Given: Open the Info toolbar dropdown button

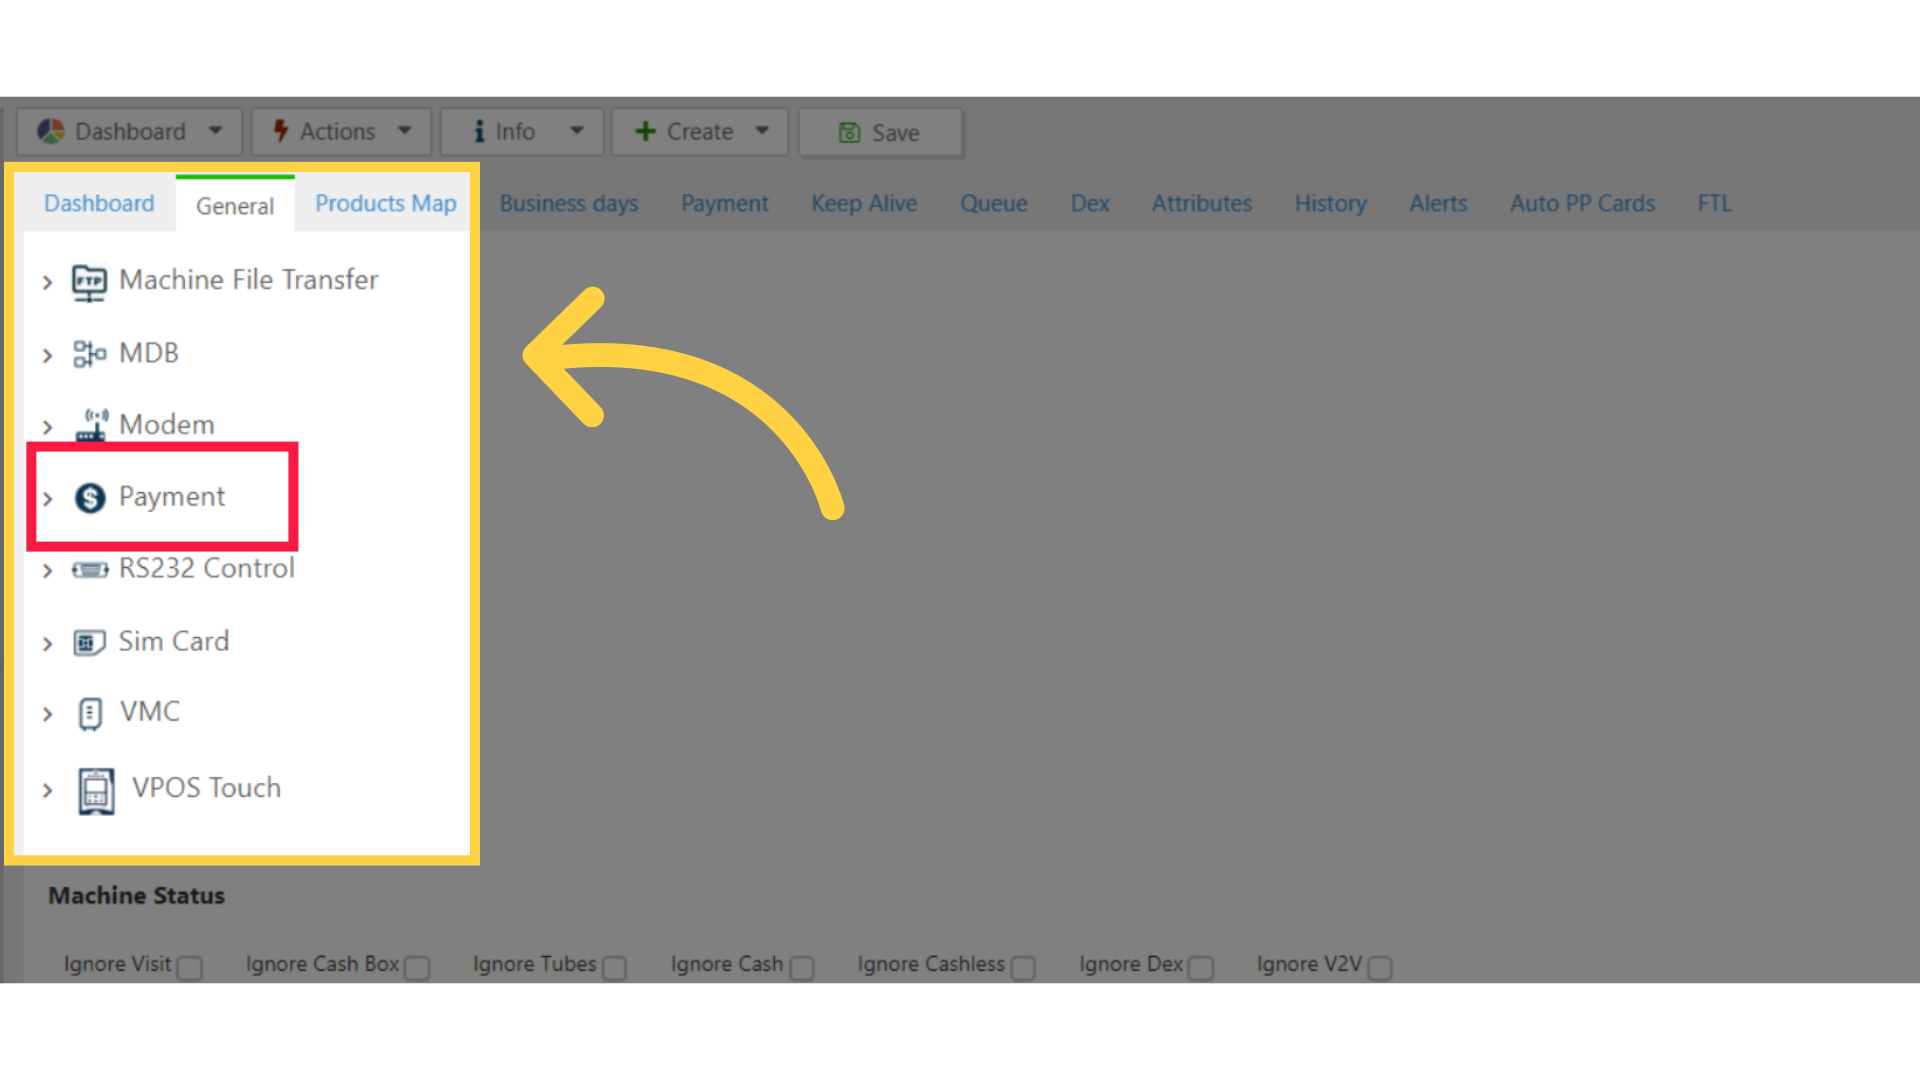Looking at the screenshot, I should tap(521, 132).
